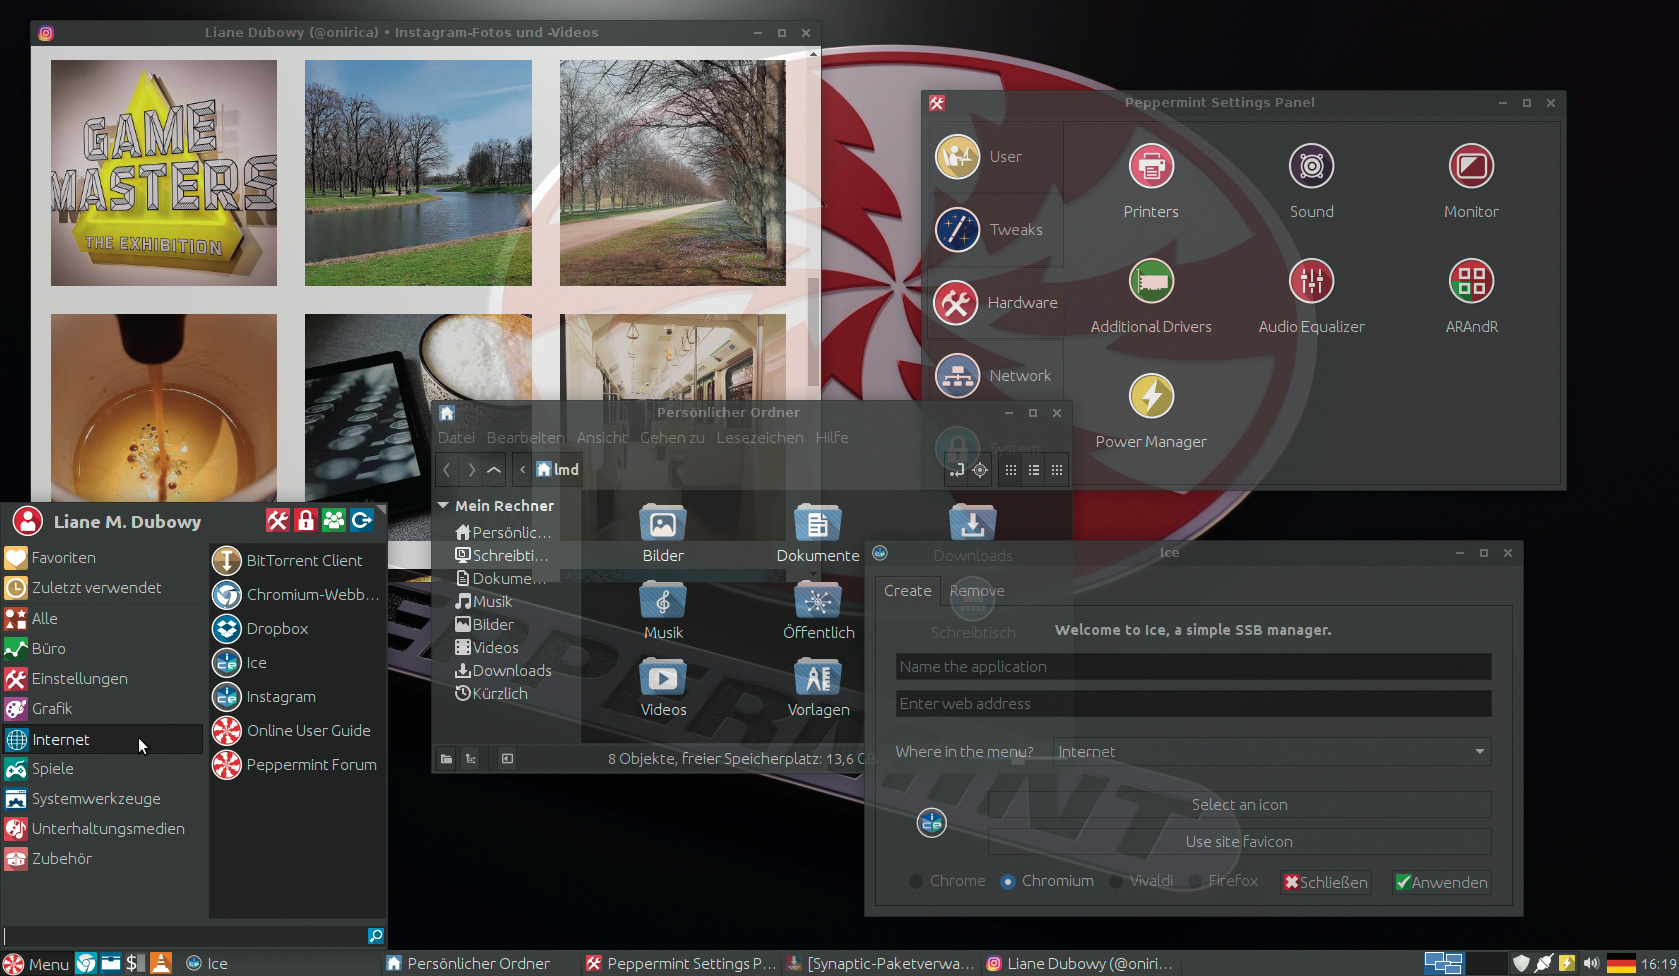Open the Sound settings icon
The image size is (1679, 976).
pyautogui.click(x=1311, y=167)
